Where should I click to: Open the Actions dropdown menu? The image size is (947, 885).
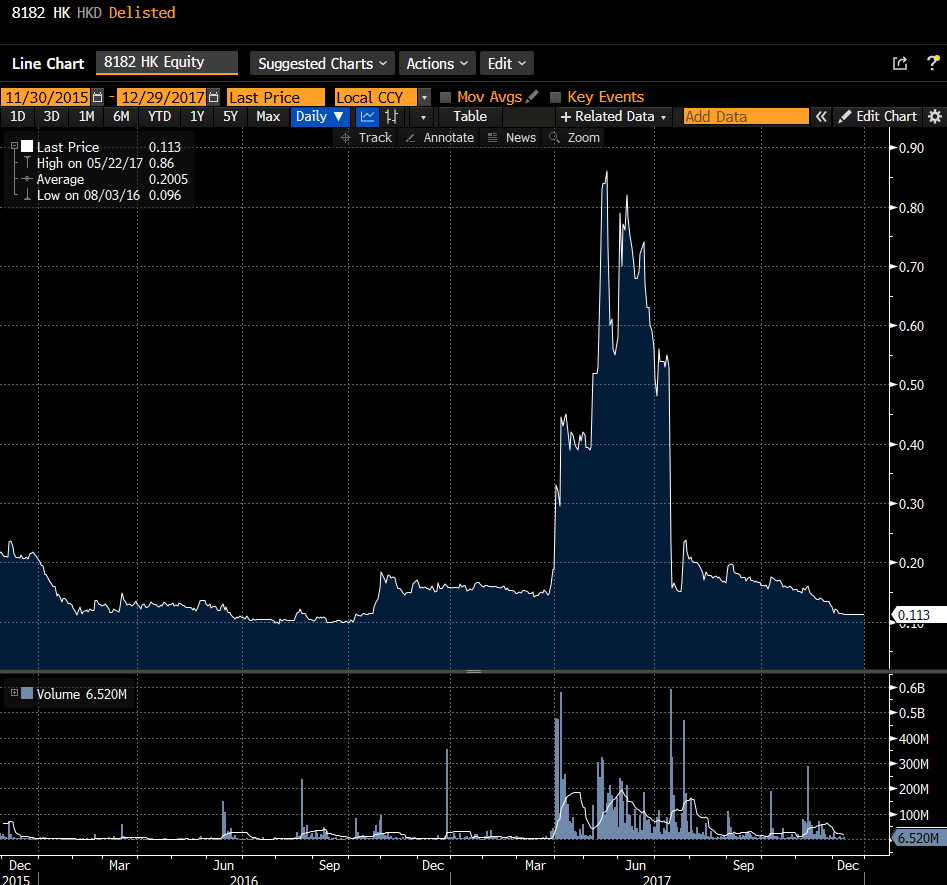click(x=437, y=63)
